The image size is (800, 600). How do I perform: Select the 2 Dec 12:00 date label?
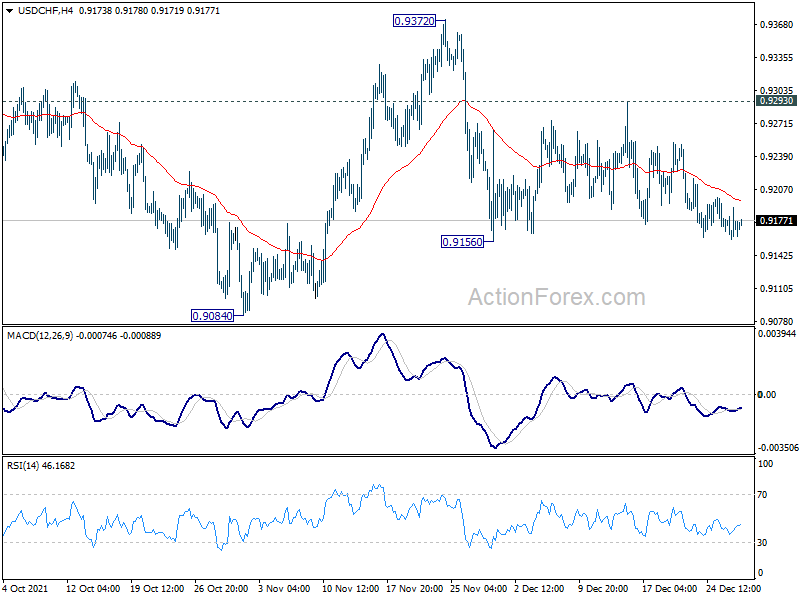pos(539,588)
